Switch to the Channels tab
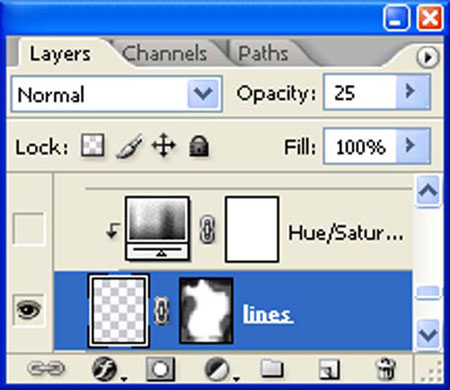 pos(165,53)
